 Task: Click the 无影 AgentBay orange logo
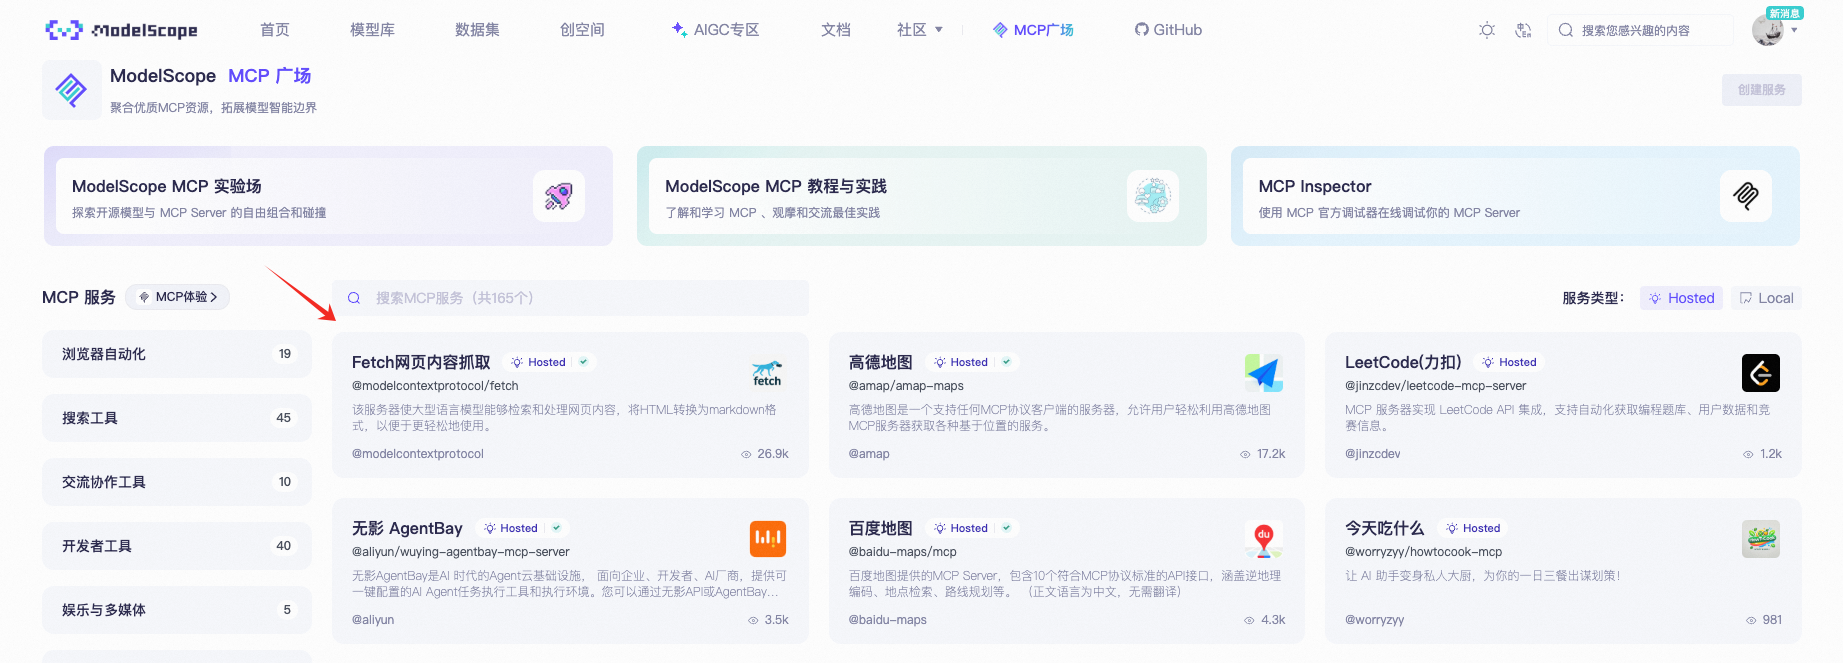click(x=767, y=539)
